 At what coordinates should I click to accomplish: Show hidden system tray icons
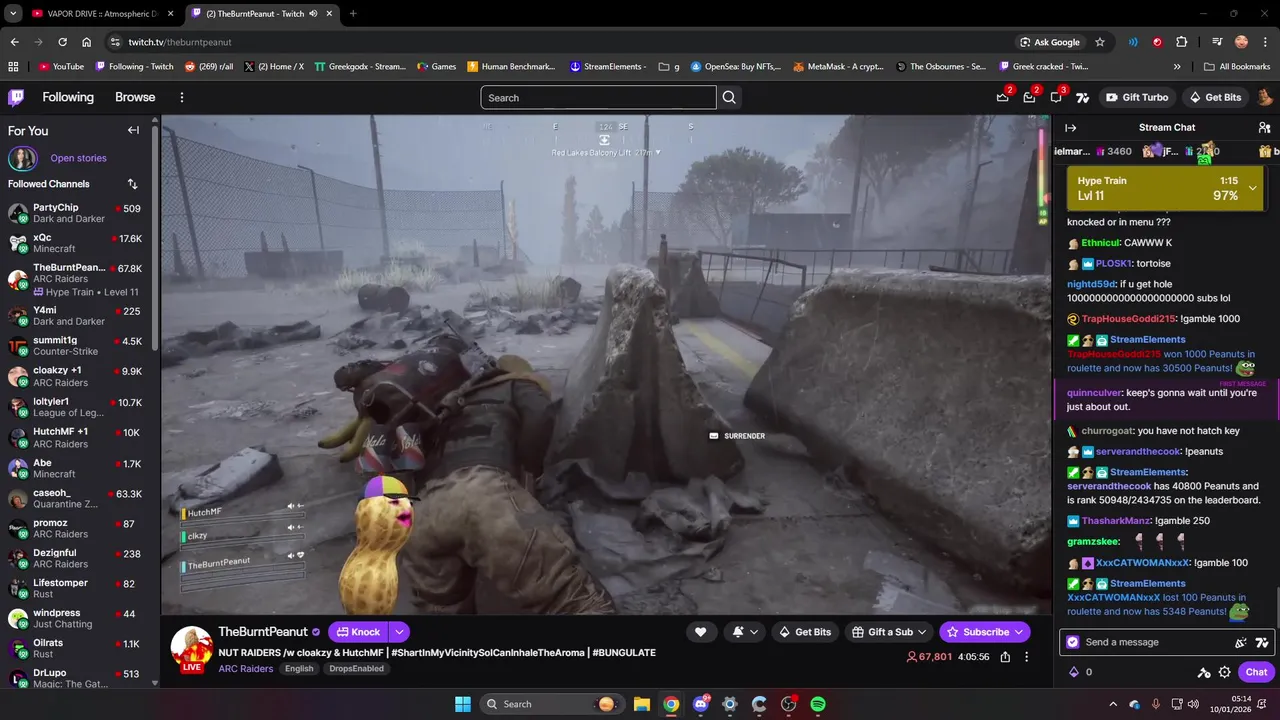coord(1113,704)
